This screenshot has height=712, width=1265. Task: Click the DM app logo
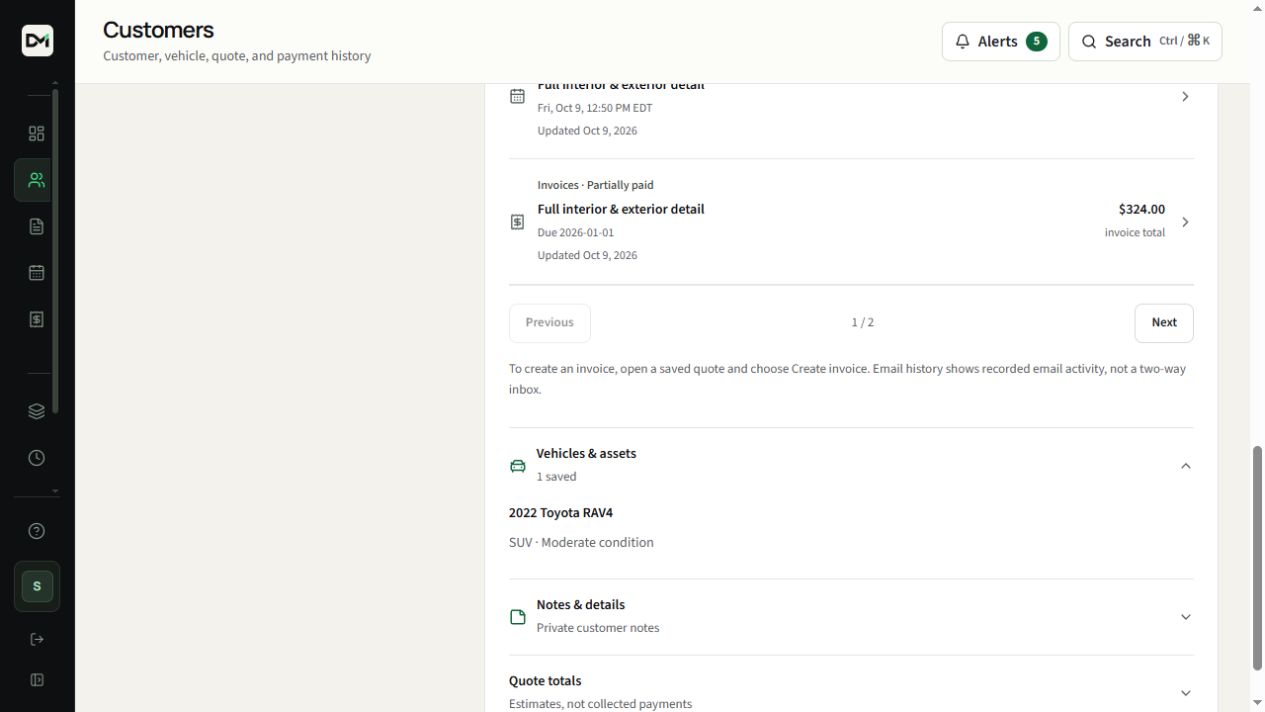point(37,40)
